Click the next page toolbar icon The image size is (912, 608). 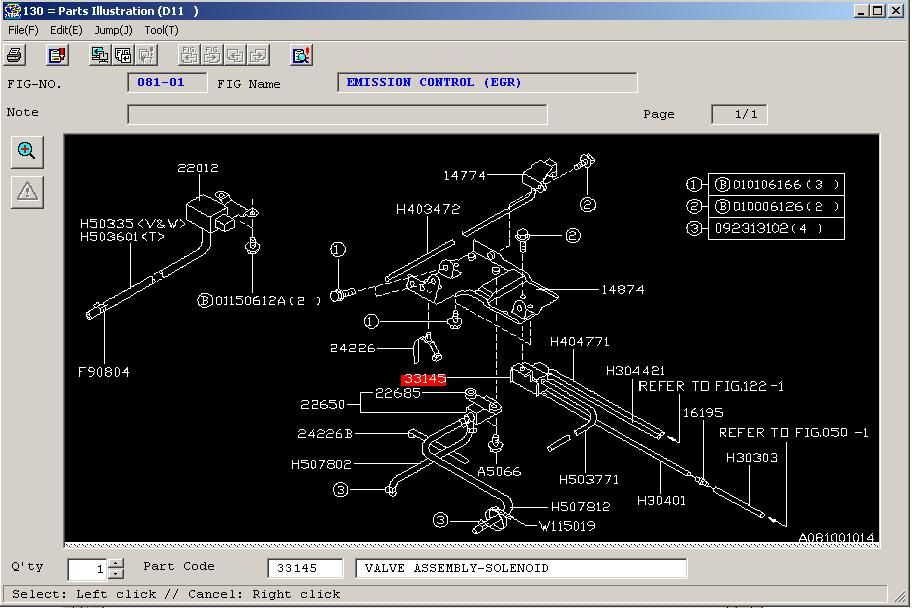click(x=258, y=55)
